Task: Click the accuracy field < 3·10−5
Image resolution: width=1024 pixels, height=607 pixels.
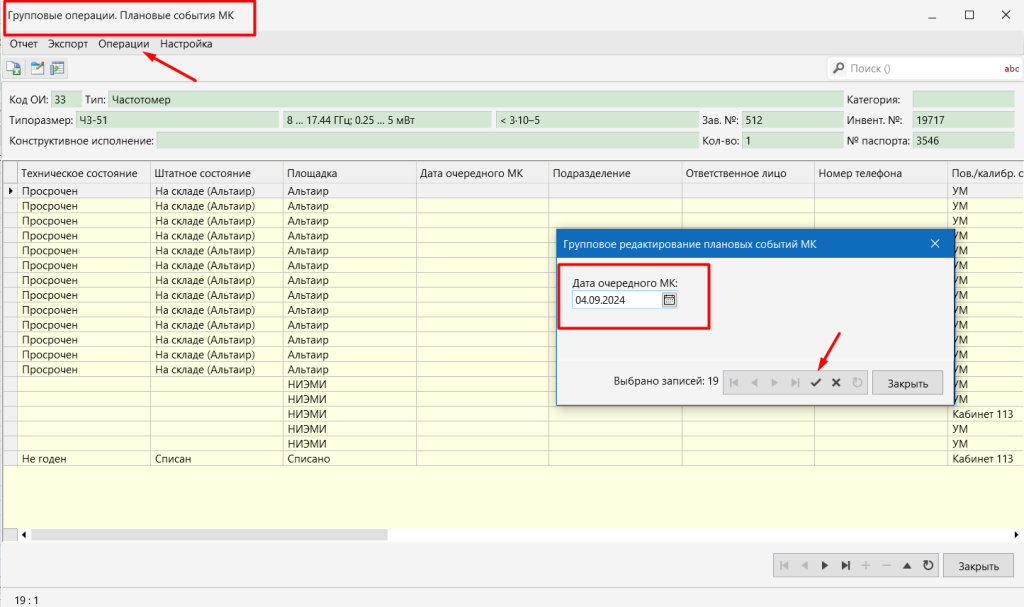Action: pos(597,120)
